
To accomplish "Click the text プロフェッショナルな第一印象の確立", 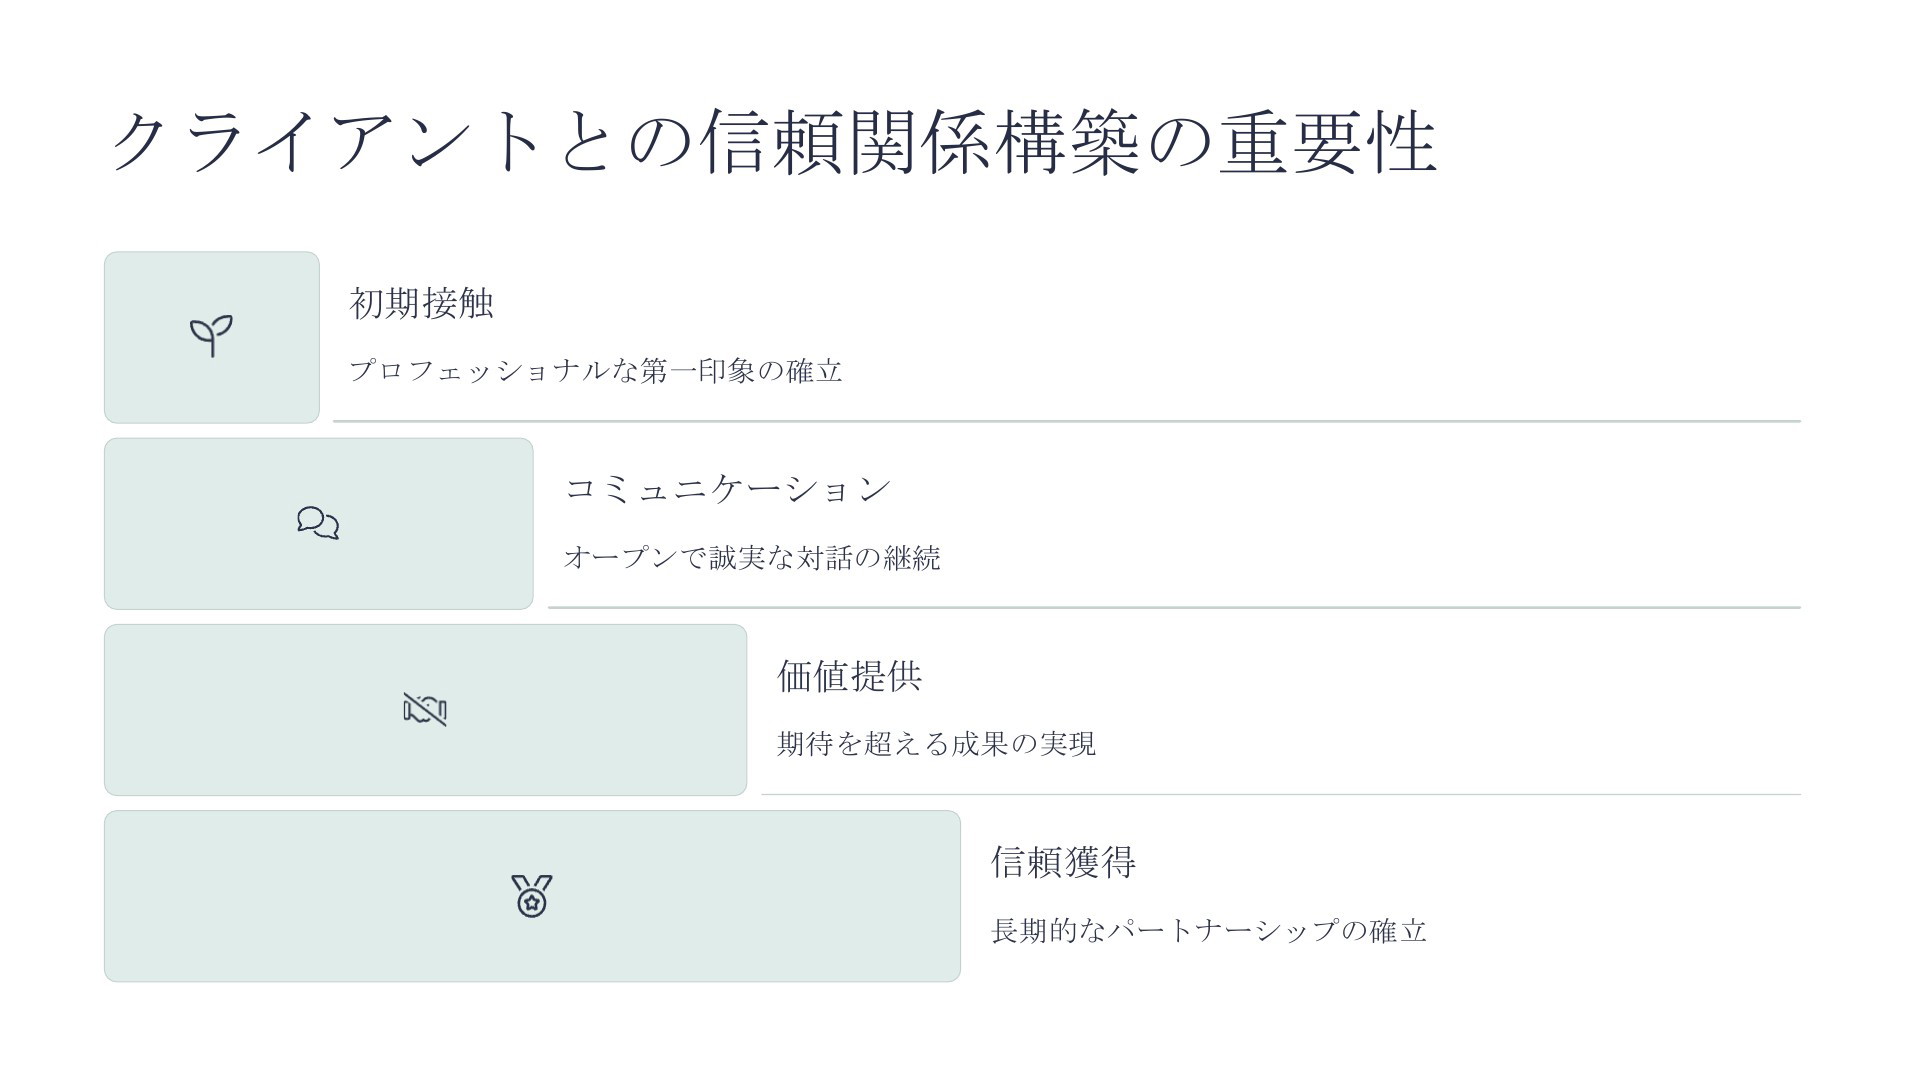I will pos(595,371).
